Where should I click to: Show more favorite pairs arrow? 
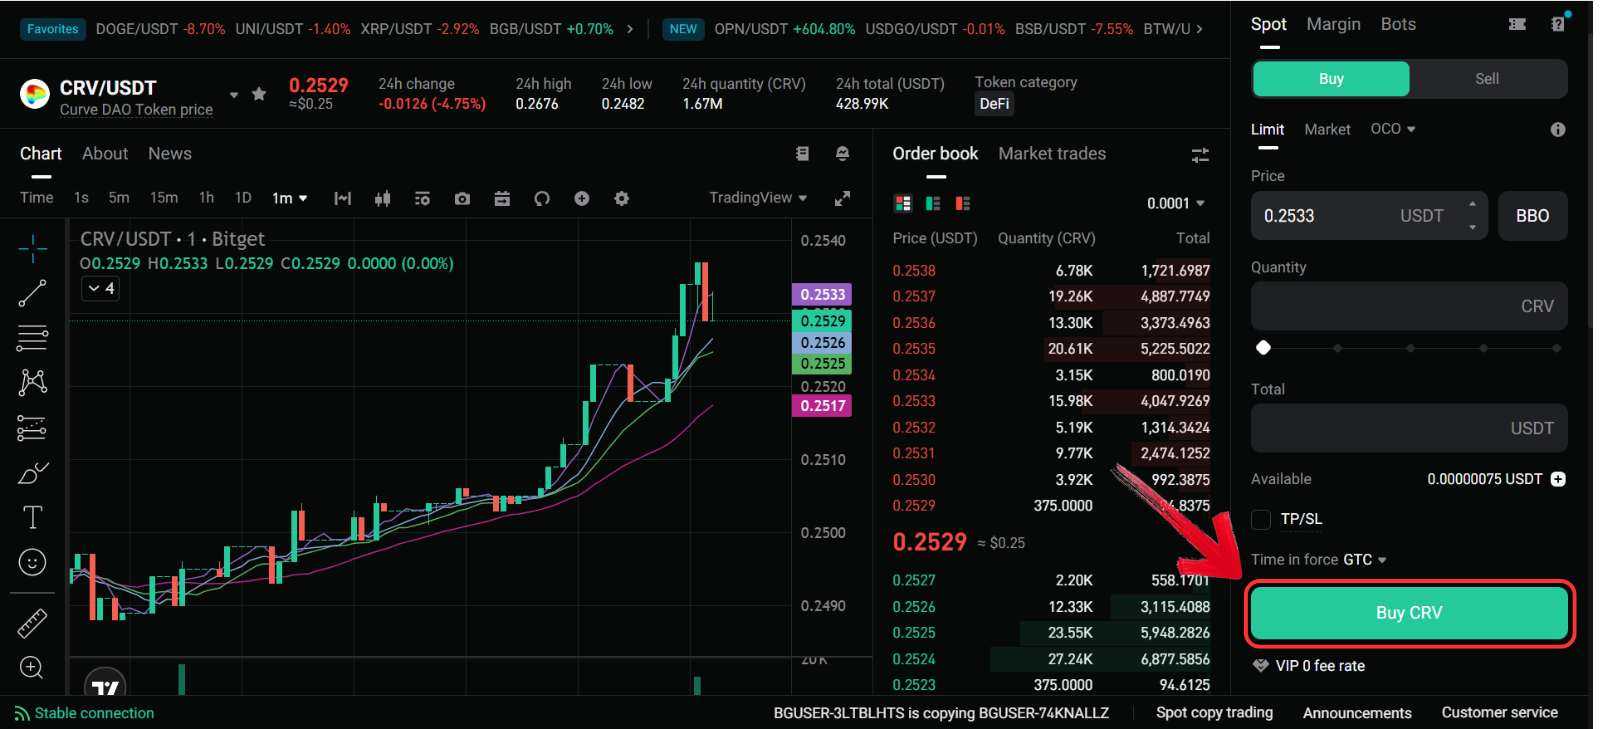coord(629,29)
